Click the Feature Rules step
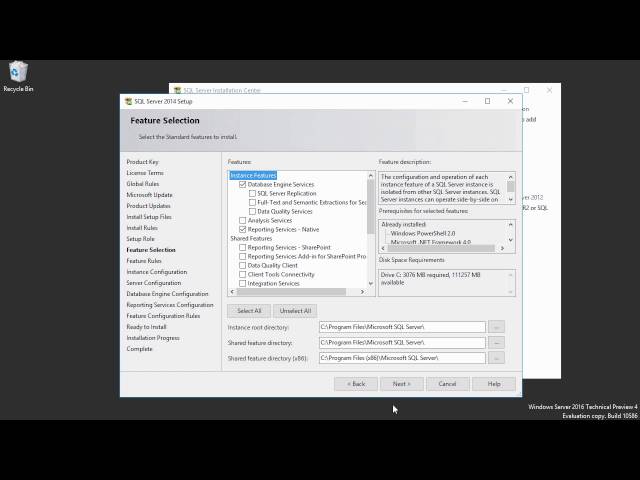Image resolution: width=640 pixels, height=480 pixels. (x=144, y=261)
